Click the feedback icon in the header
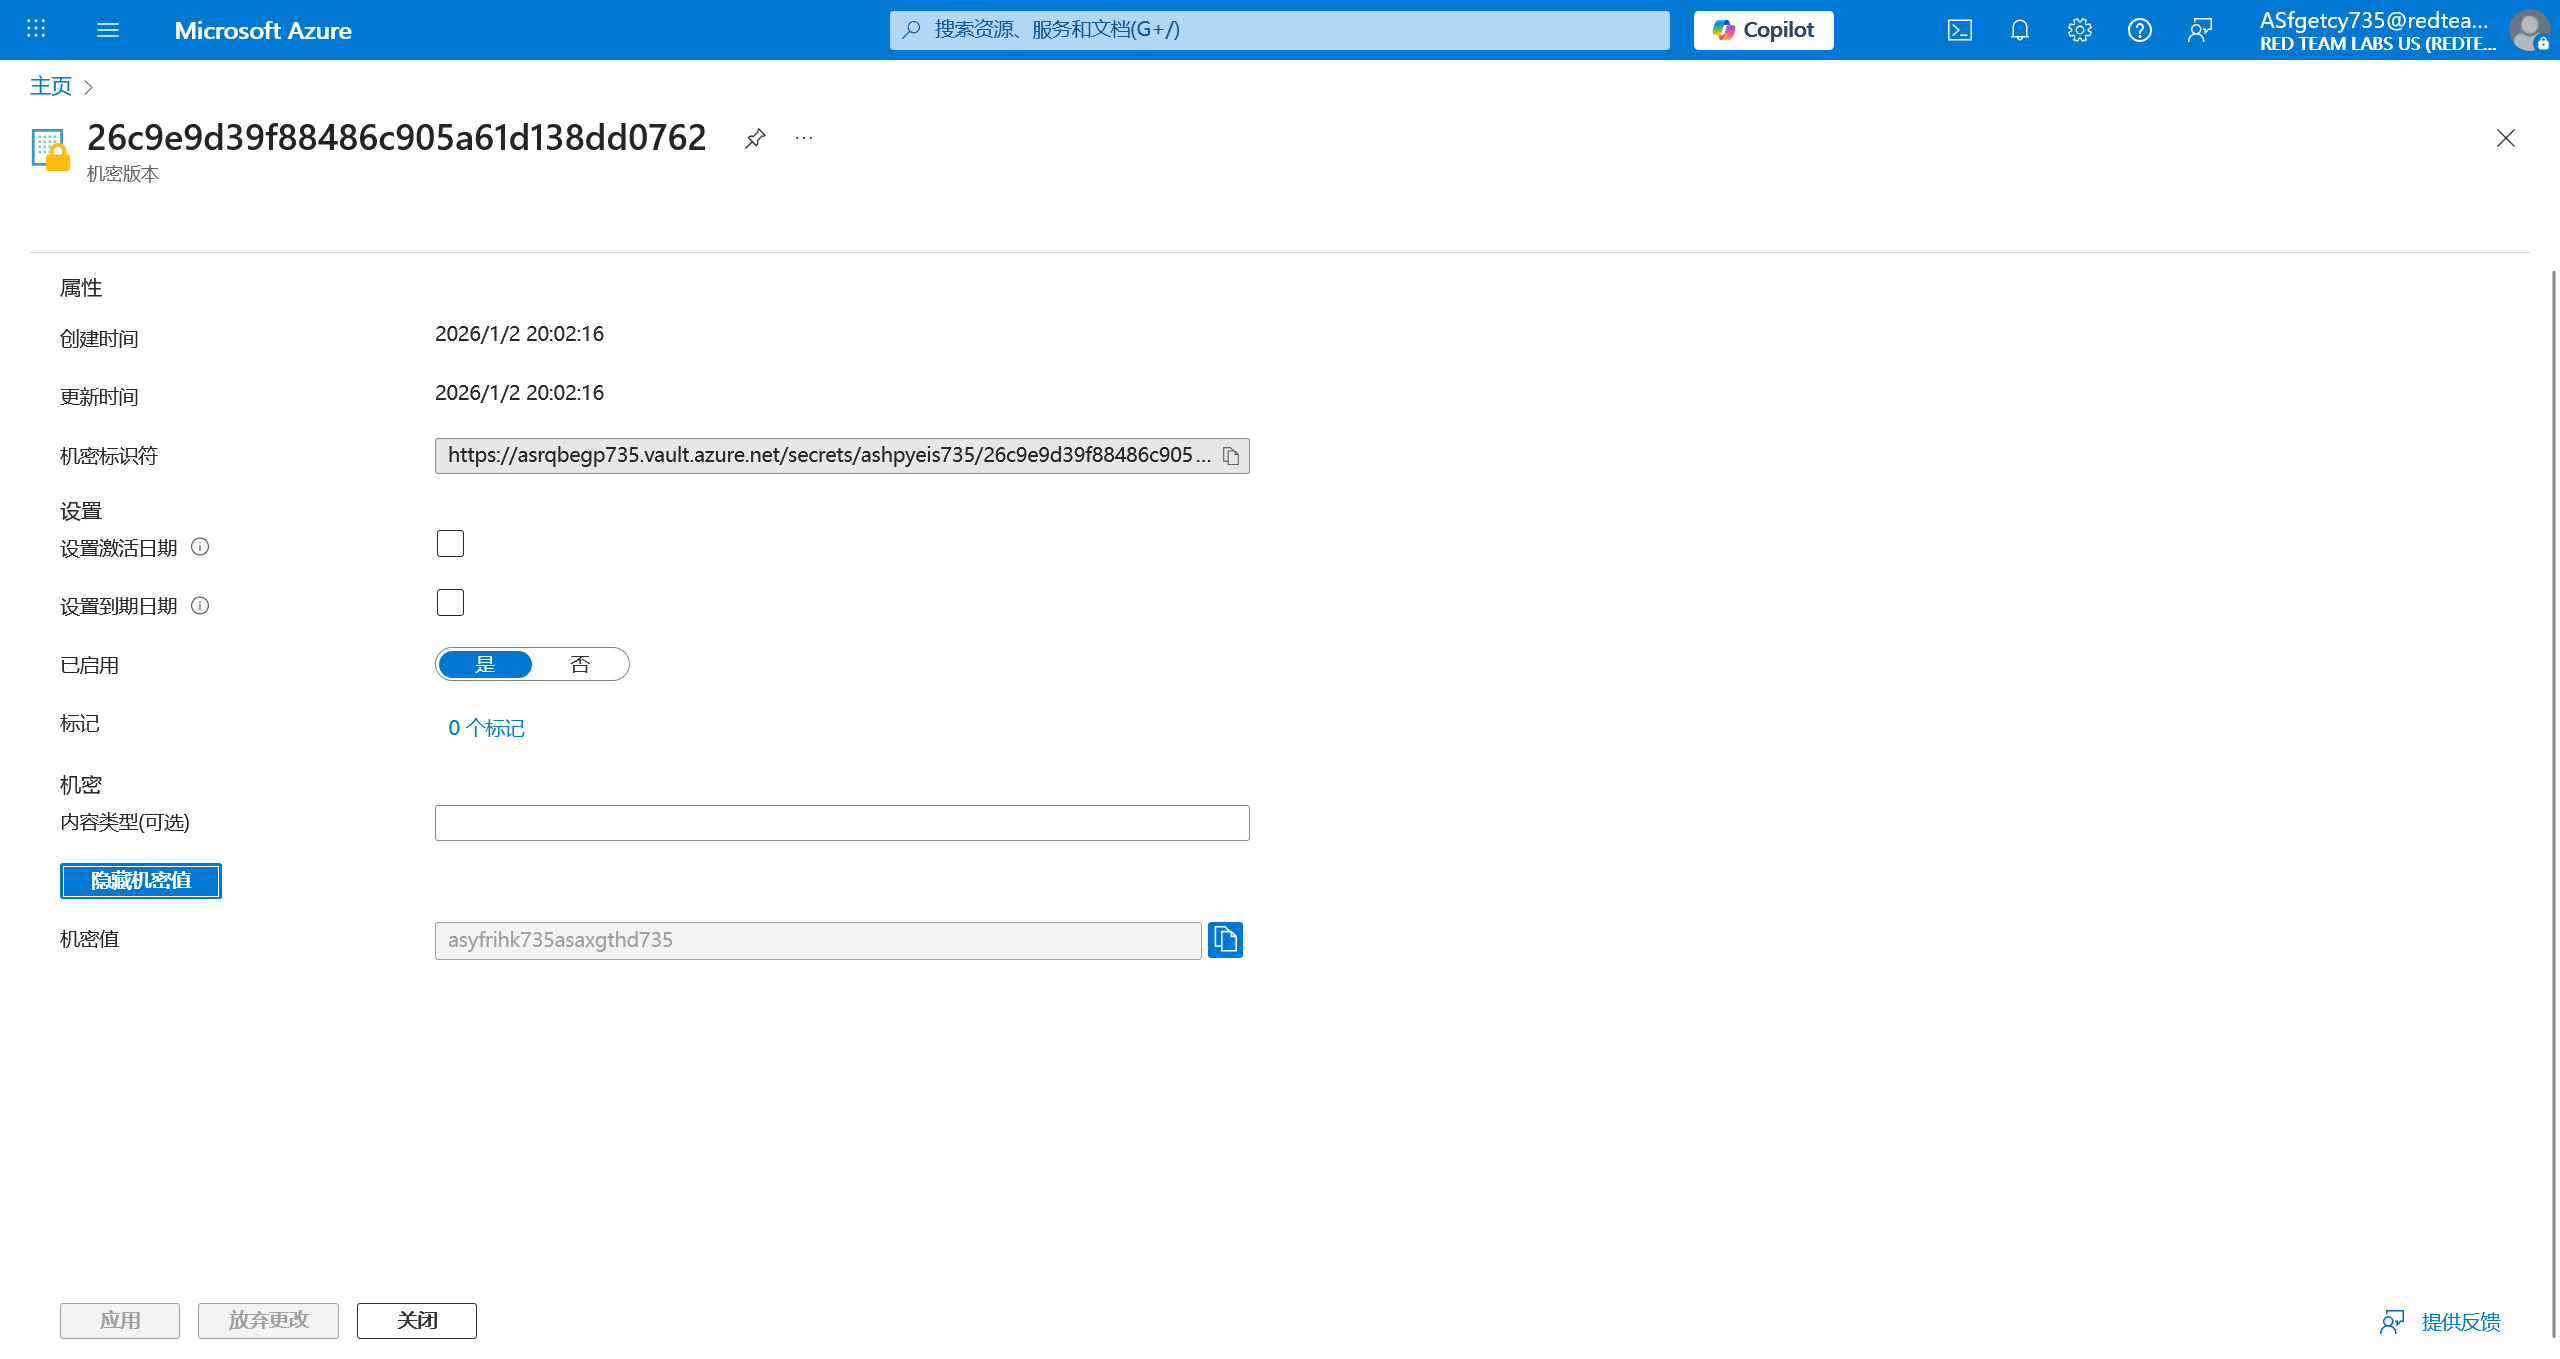This screenshot has width=2560, height=1359. coord(2199,30)
